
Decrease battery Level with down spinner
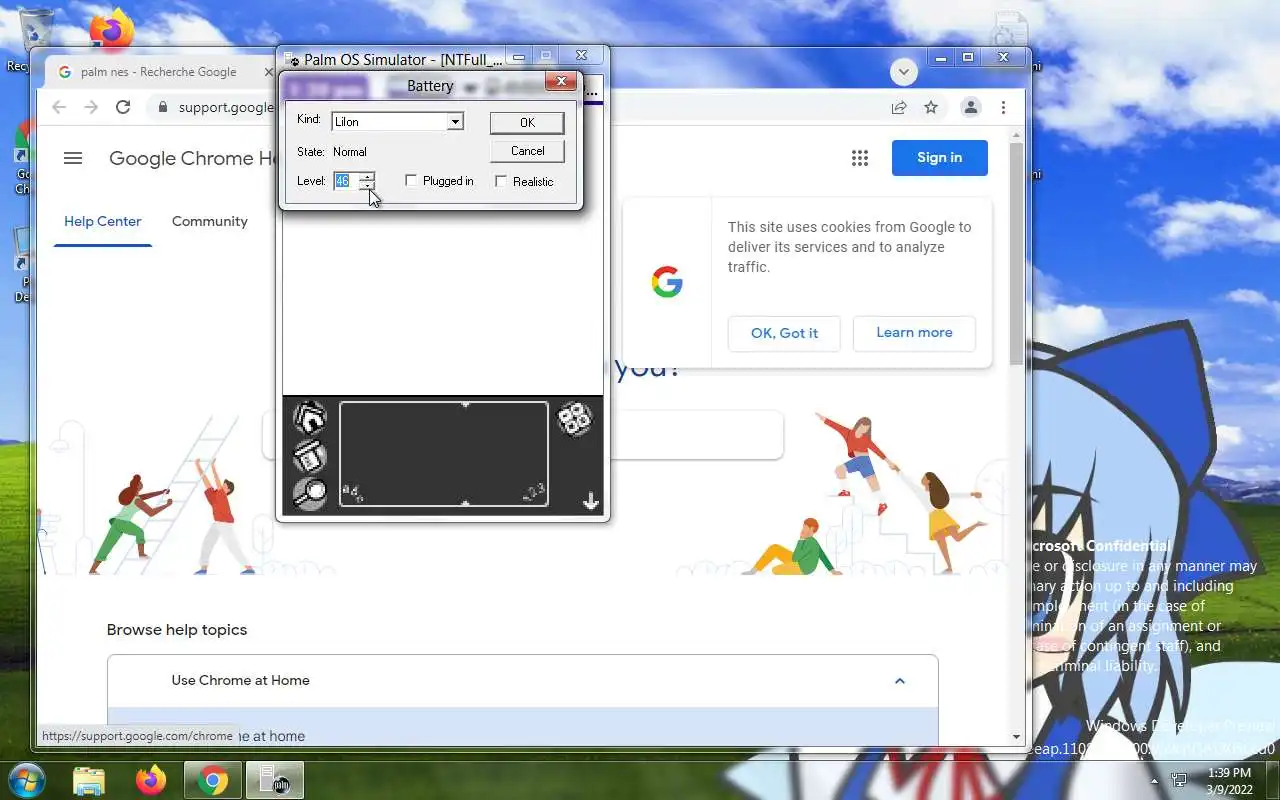(366, 185)
